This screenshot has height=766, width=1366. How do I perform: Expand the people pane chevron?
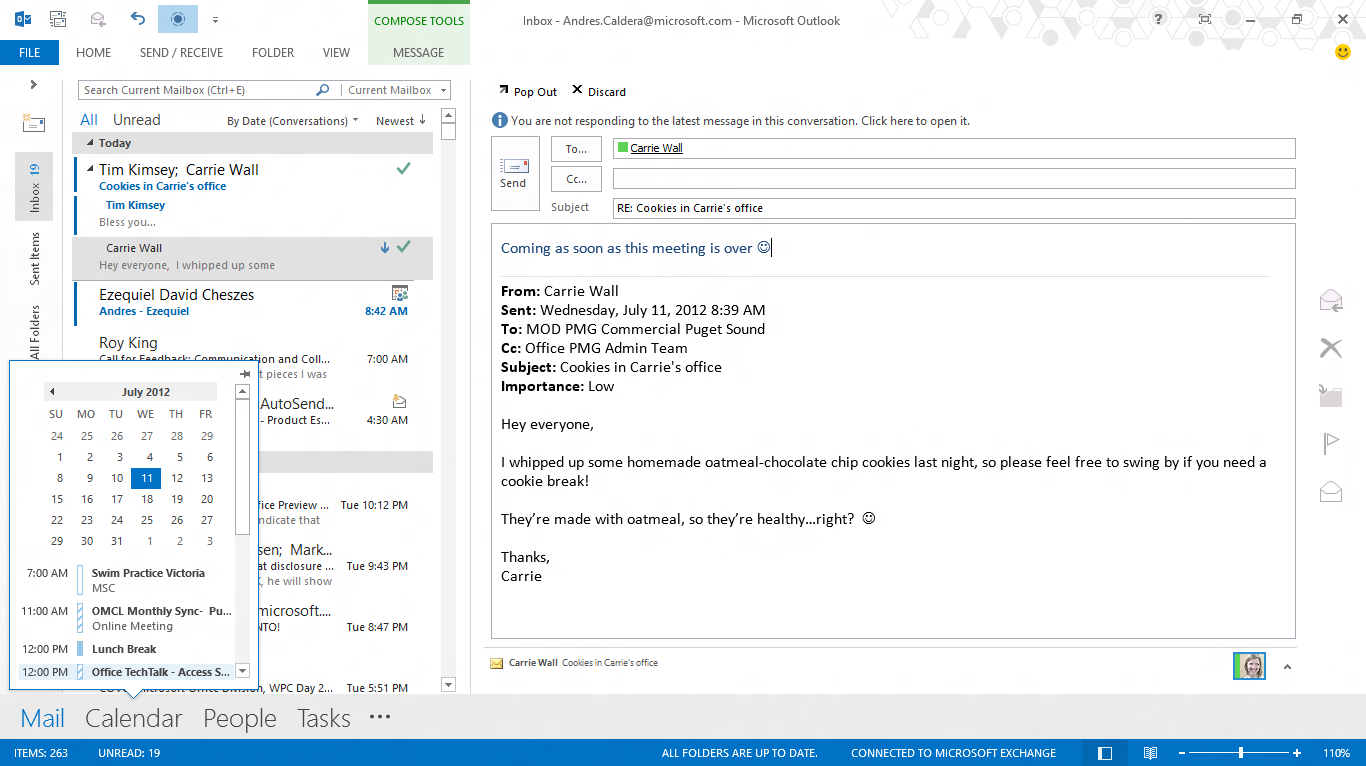[1287, 667]
